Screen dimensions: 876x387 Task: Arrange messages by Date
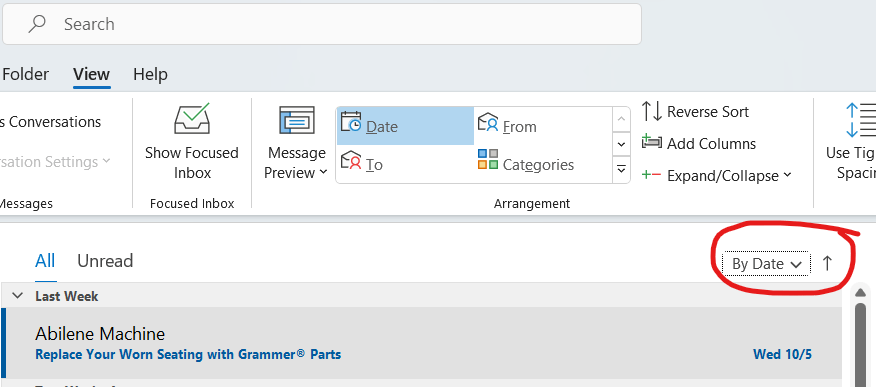pos(406,126)
